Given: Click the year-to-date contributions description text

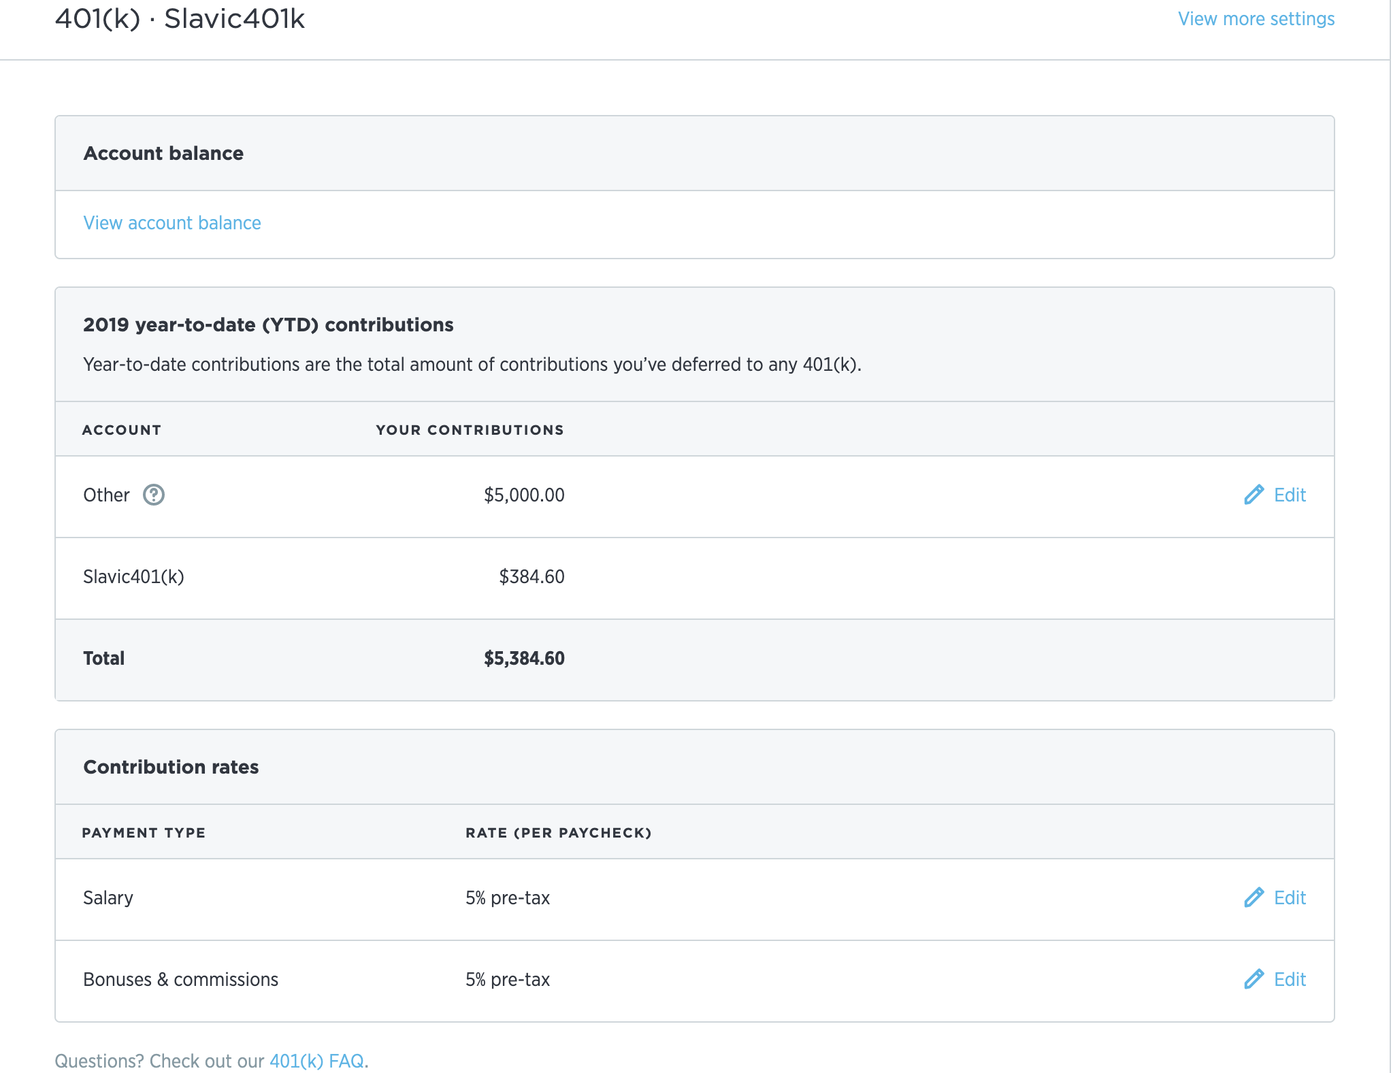Looking at the screenshot, I should click(x=472, y=365).
